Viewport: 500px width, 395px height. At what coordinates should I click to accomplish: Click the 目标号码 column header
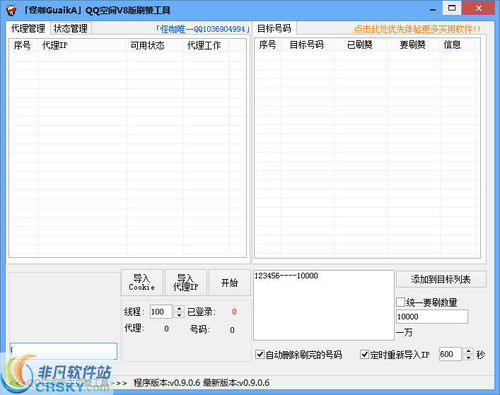coord(307,45)
